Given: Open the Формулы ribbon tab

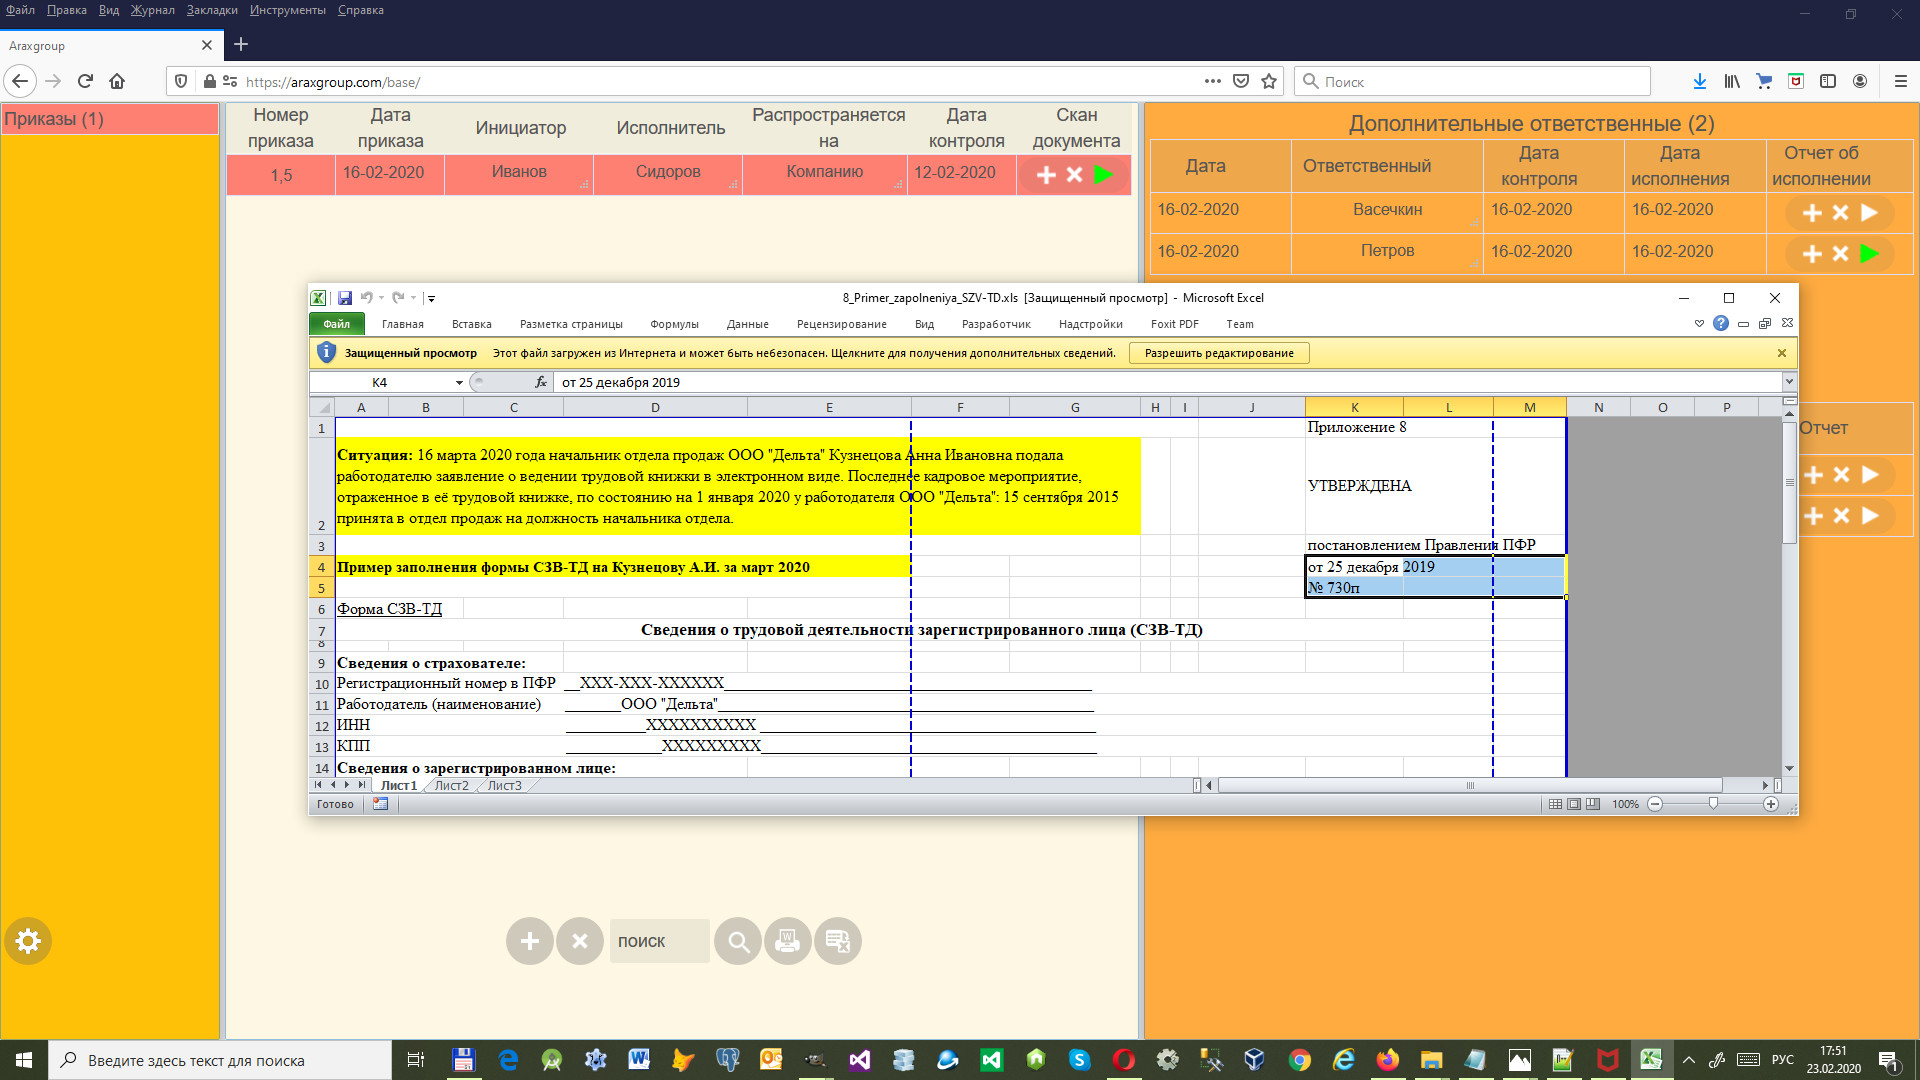Looking at the screenshot, I should coord(674,324).
